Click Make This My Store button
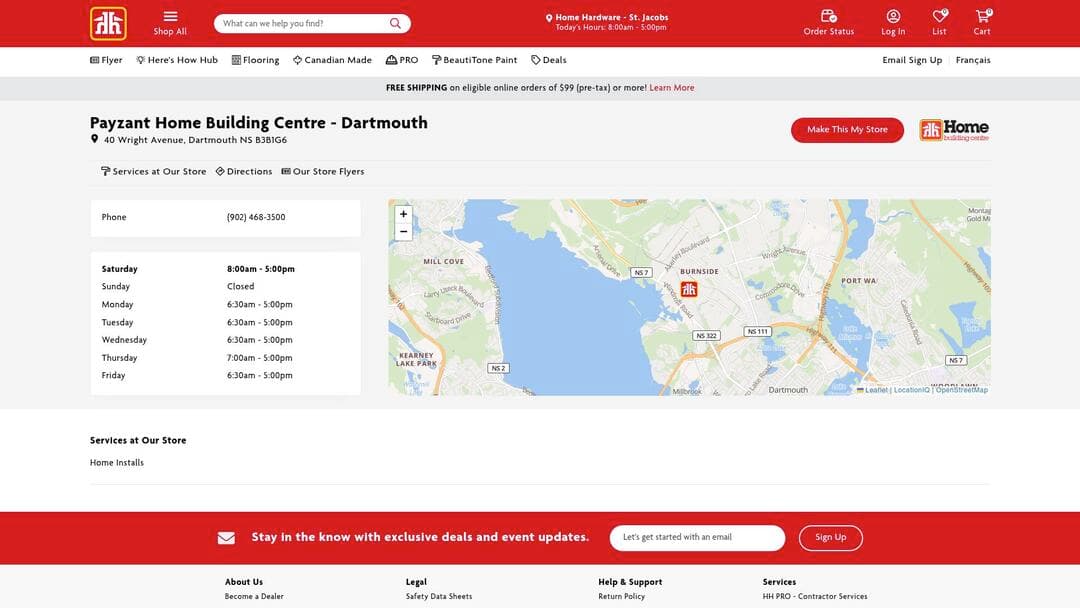This screenshot has height=608, width=1080. [x=847, y=129]
